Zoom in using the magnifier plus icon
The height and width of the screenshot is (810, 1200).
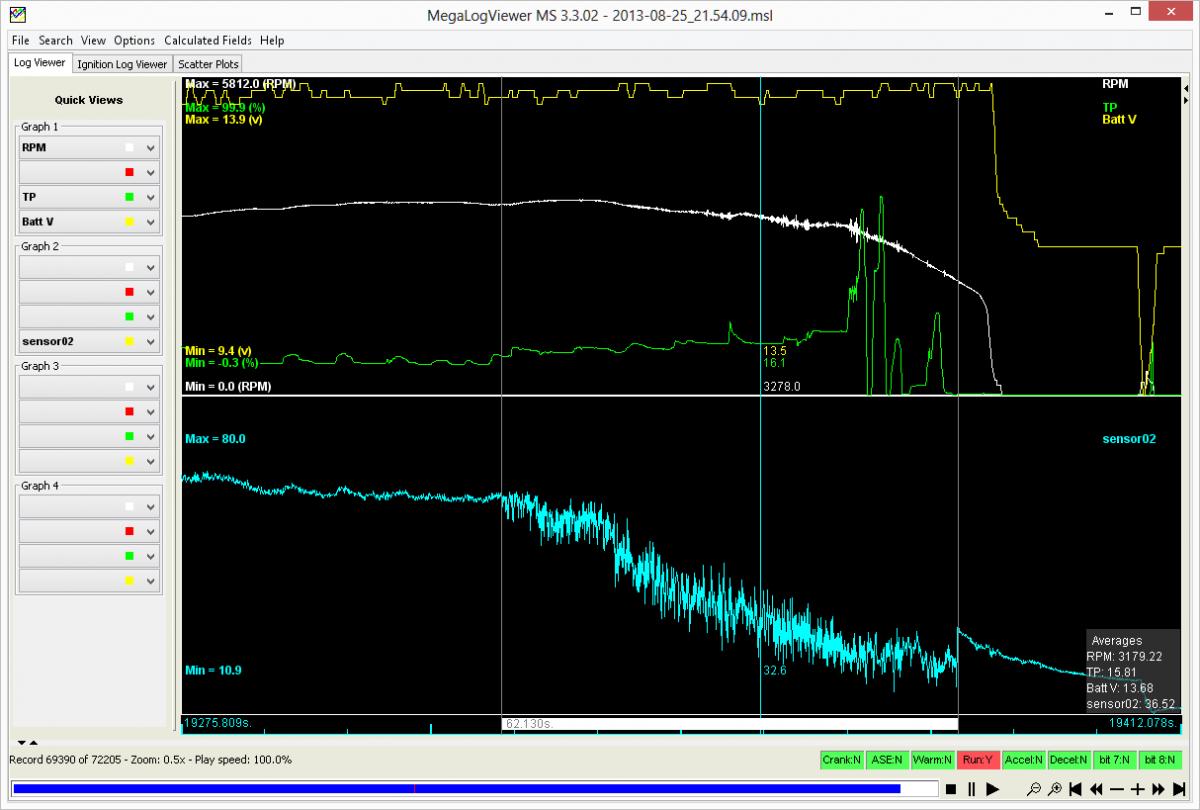[x=1054, y=789]
